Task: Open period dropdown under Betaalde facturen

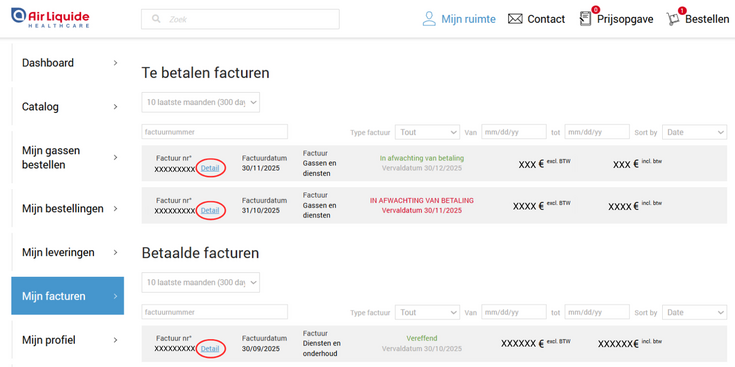Action: click(x=201, y=283)
